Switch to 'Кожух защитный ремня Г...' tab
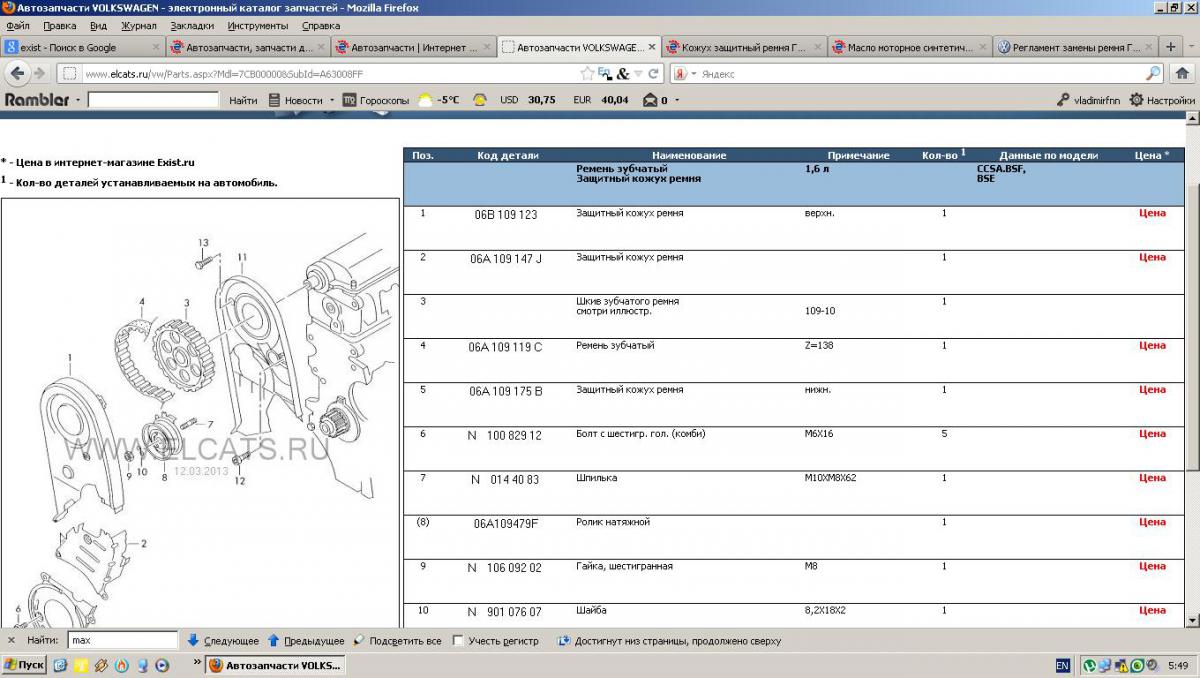The width and height of the screenshot is (1200, 678). (x=743, y=47)
